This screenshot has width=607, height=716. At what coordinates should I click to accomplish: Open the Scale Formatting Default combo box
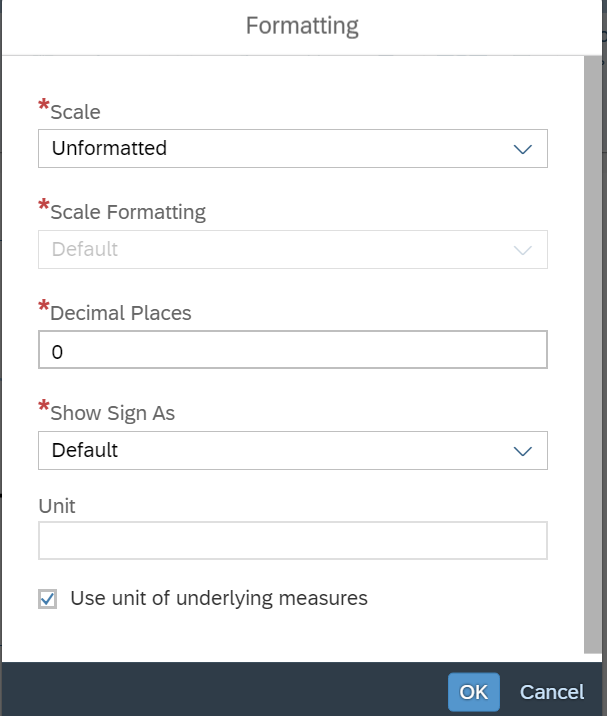click(x=293, y=249)
